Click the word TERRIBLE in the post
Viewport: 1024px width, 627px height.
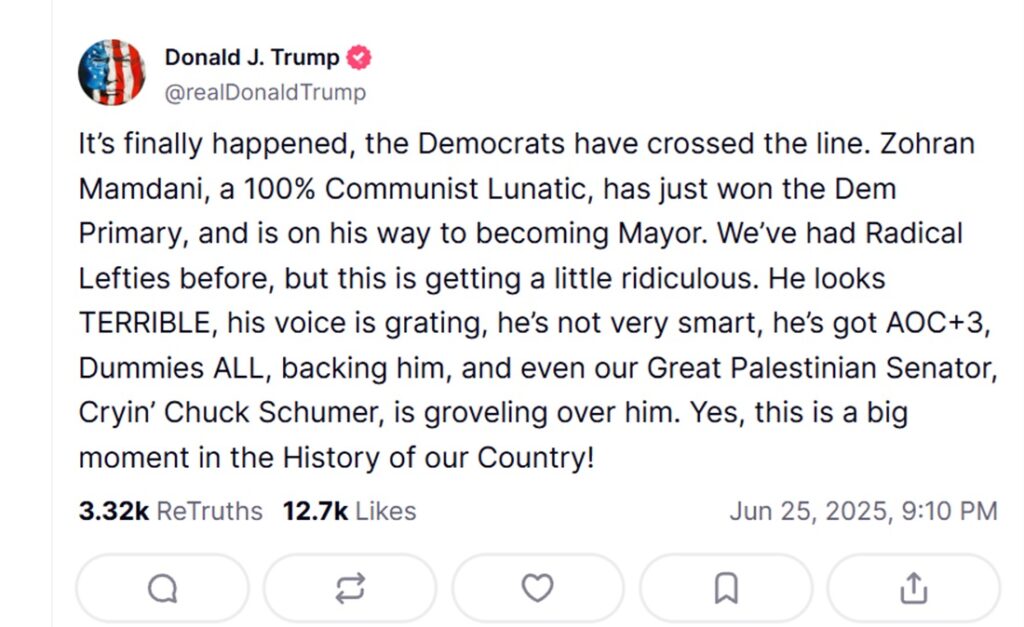coord(146,323)
